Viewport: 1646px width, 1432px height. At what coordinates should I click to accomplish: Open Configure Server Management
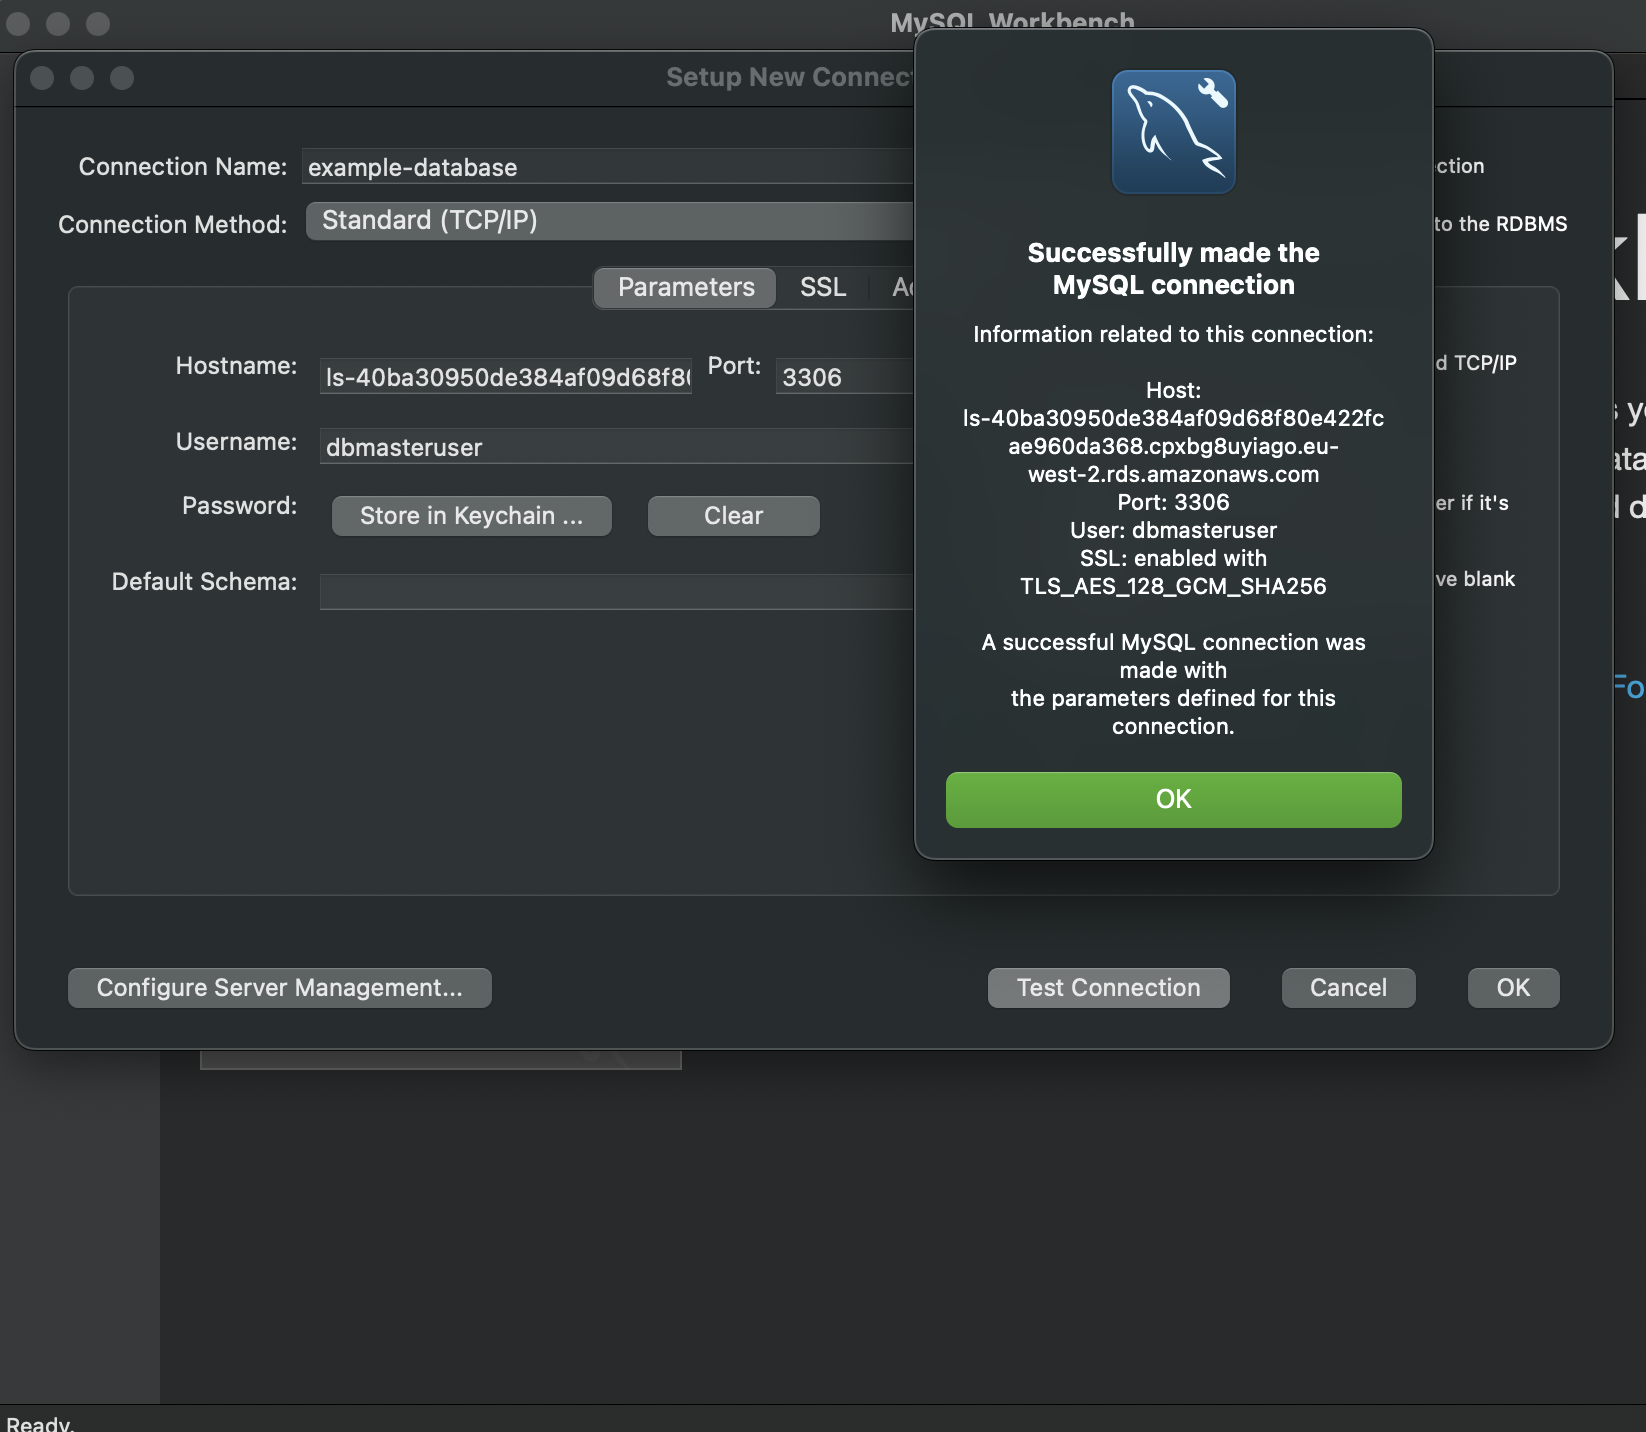(279, 988)
